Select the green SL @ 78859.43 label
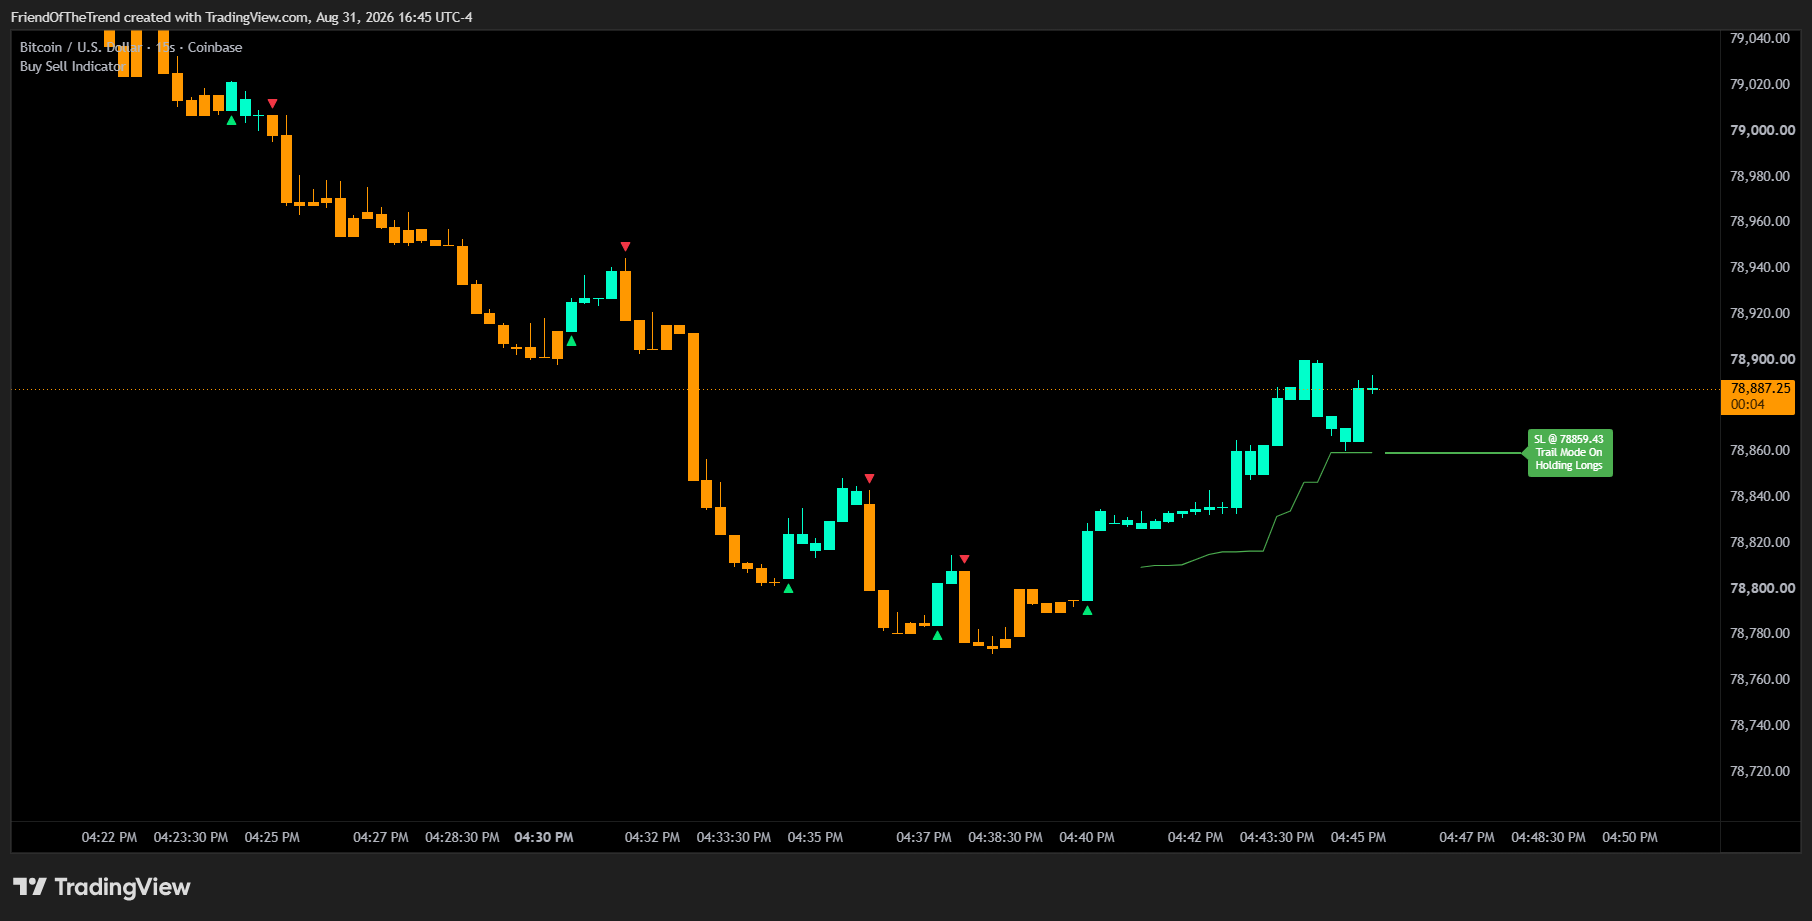 pyautogui.click(x=1569, y=452)
